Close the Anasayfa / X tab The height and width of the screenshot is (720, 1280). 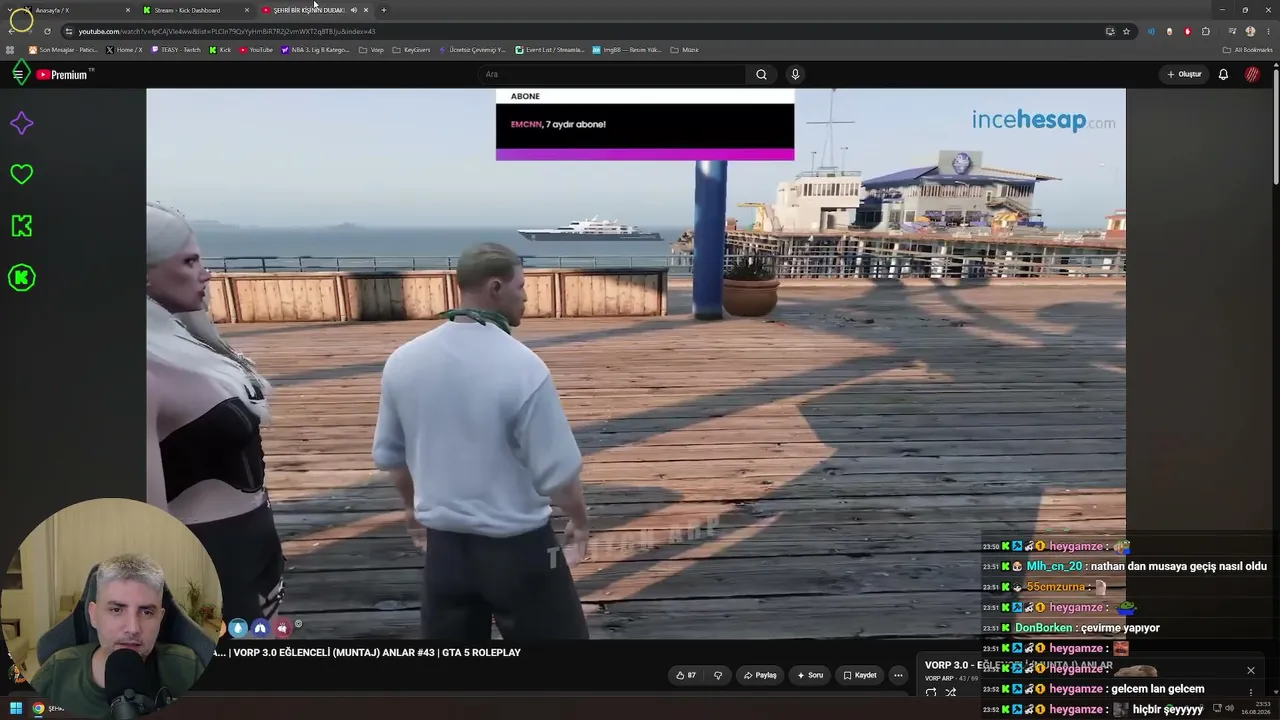(128, 10)
